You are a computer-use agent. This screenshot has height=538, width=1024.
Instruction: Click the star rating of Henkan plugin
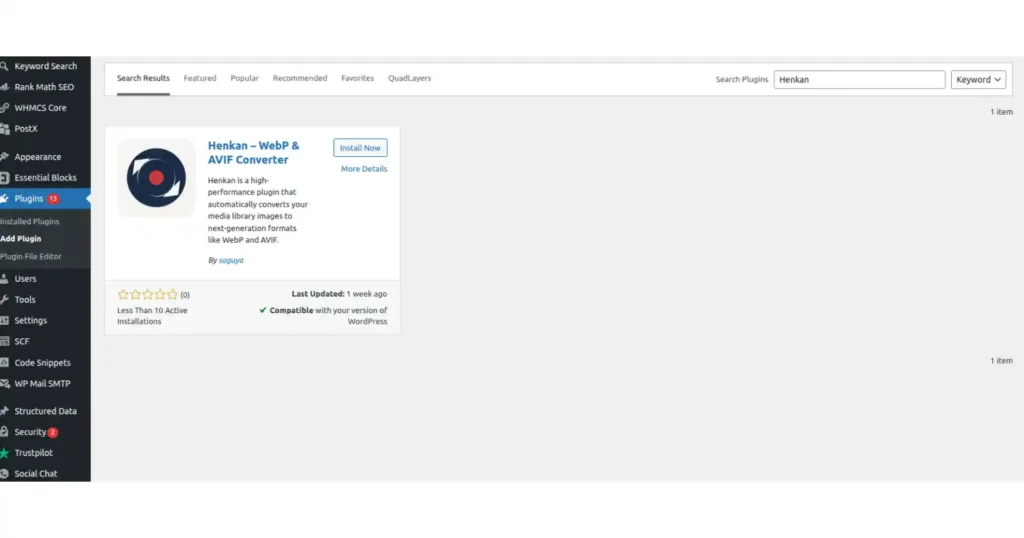point(148,294)
